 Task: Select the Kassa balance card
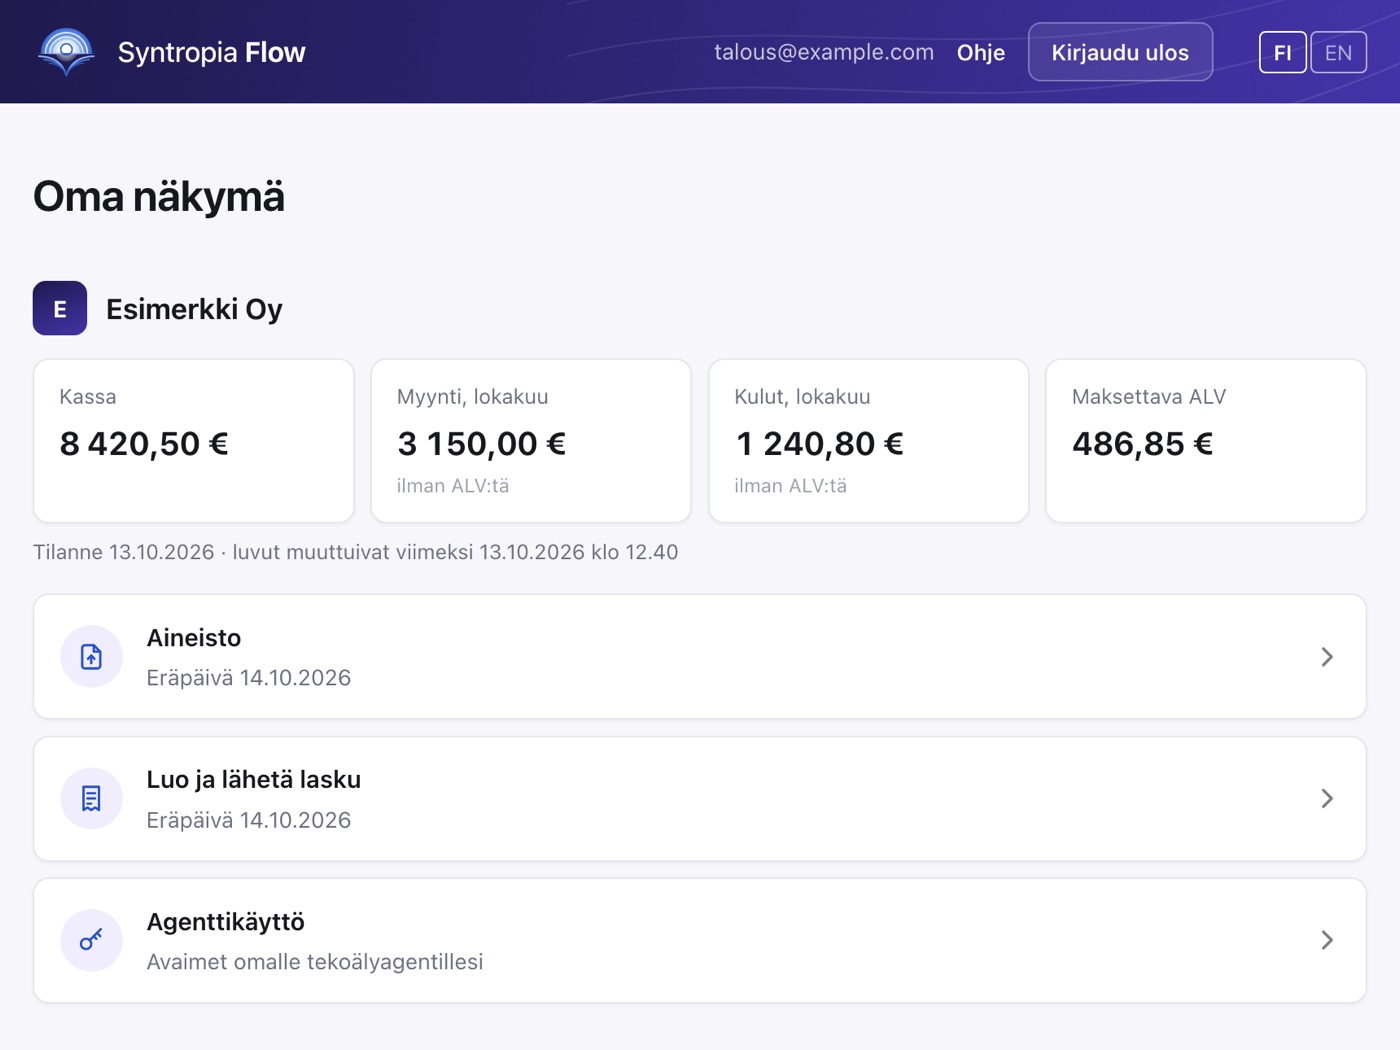[193, 441]
